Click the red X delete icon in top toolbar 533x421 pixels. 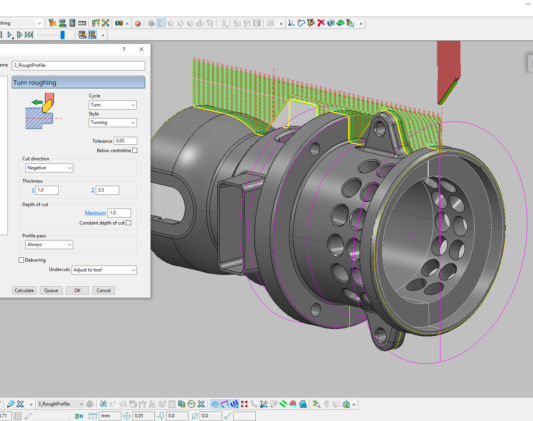[x=321, y=23]
